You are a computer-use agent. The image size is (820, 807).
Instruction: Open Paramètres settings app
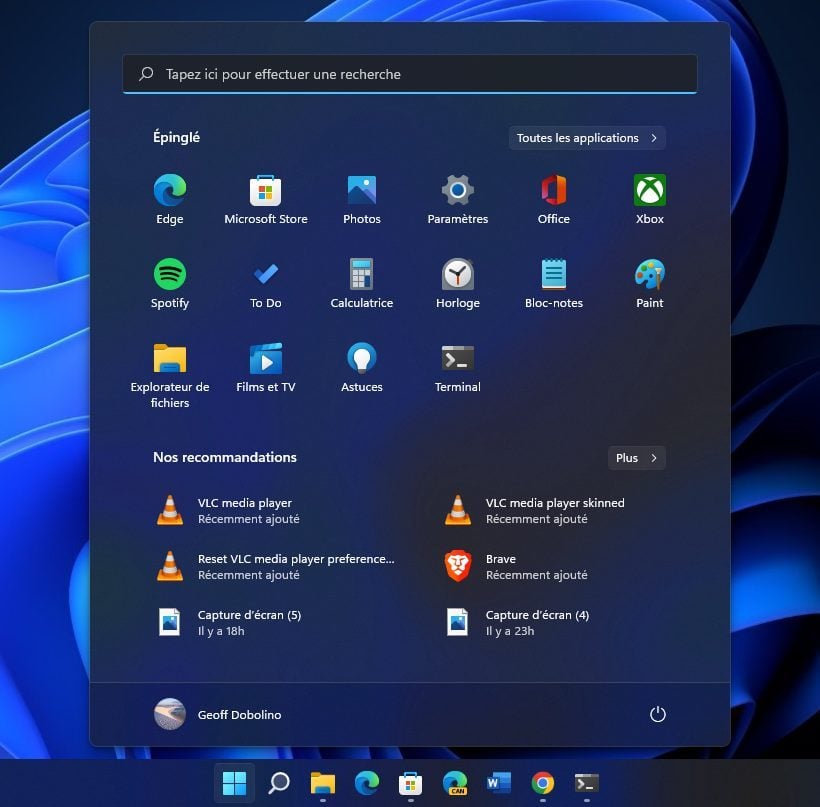coord(458,199)
